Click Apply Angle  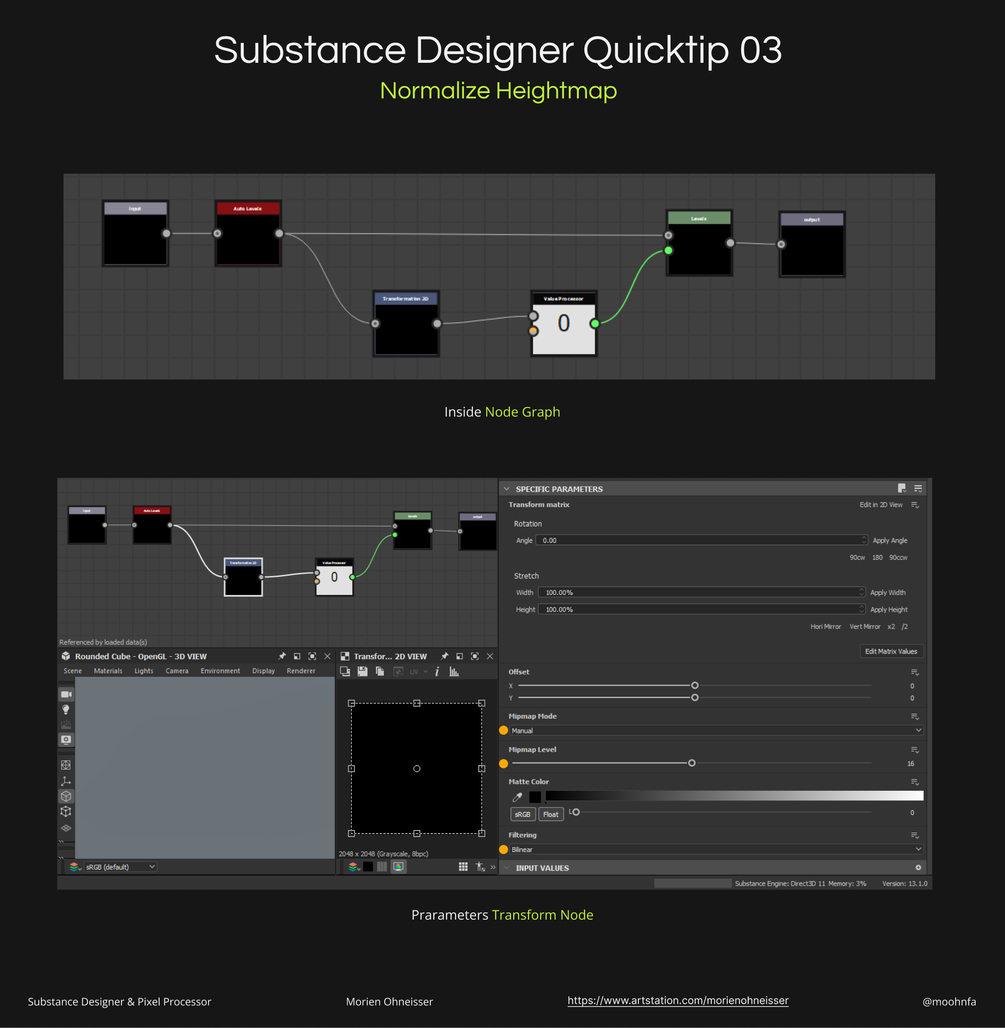pos(890,540)
